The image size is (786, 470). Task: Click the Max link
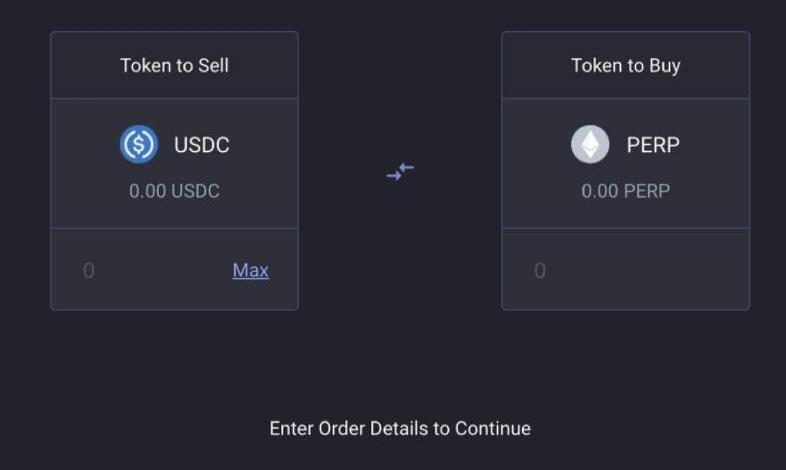pyautogui.click(x=250, y=270)
